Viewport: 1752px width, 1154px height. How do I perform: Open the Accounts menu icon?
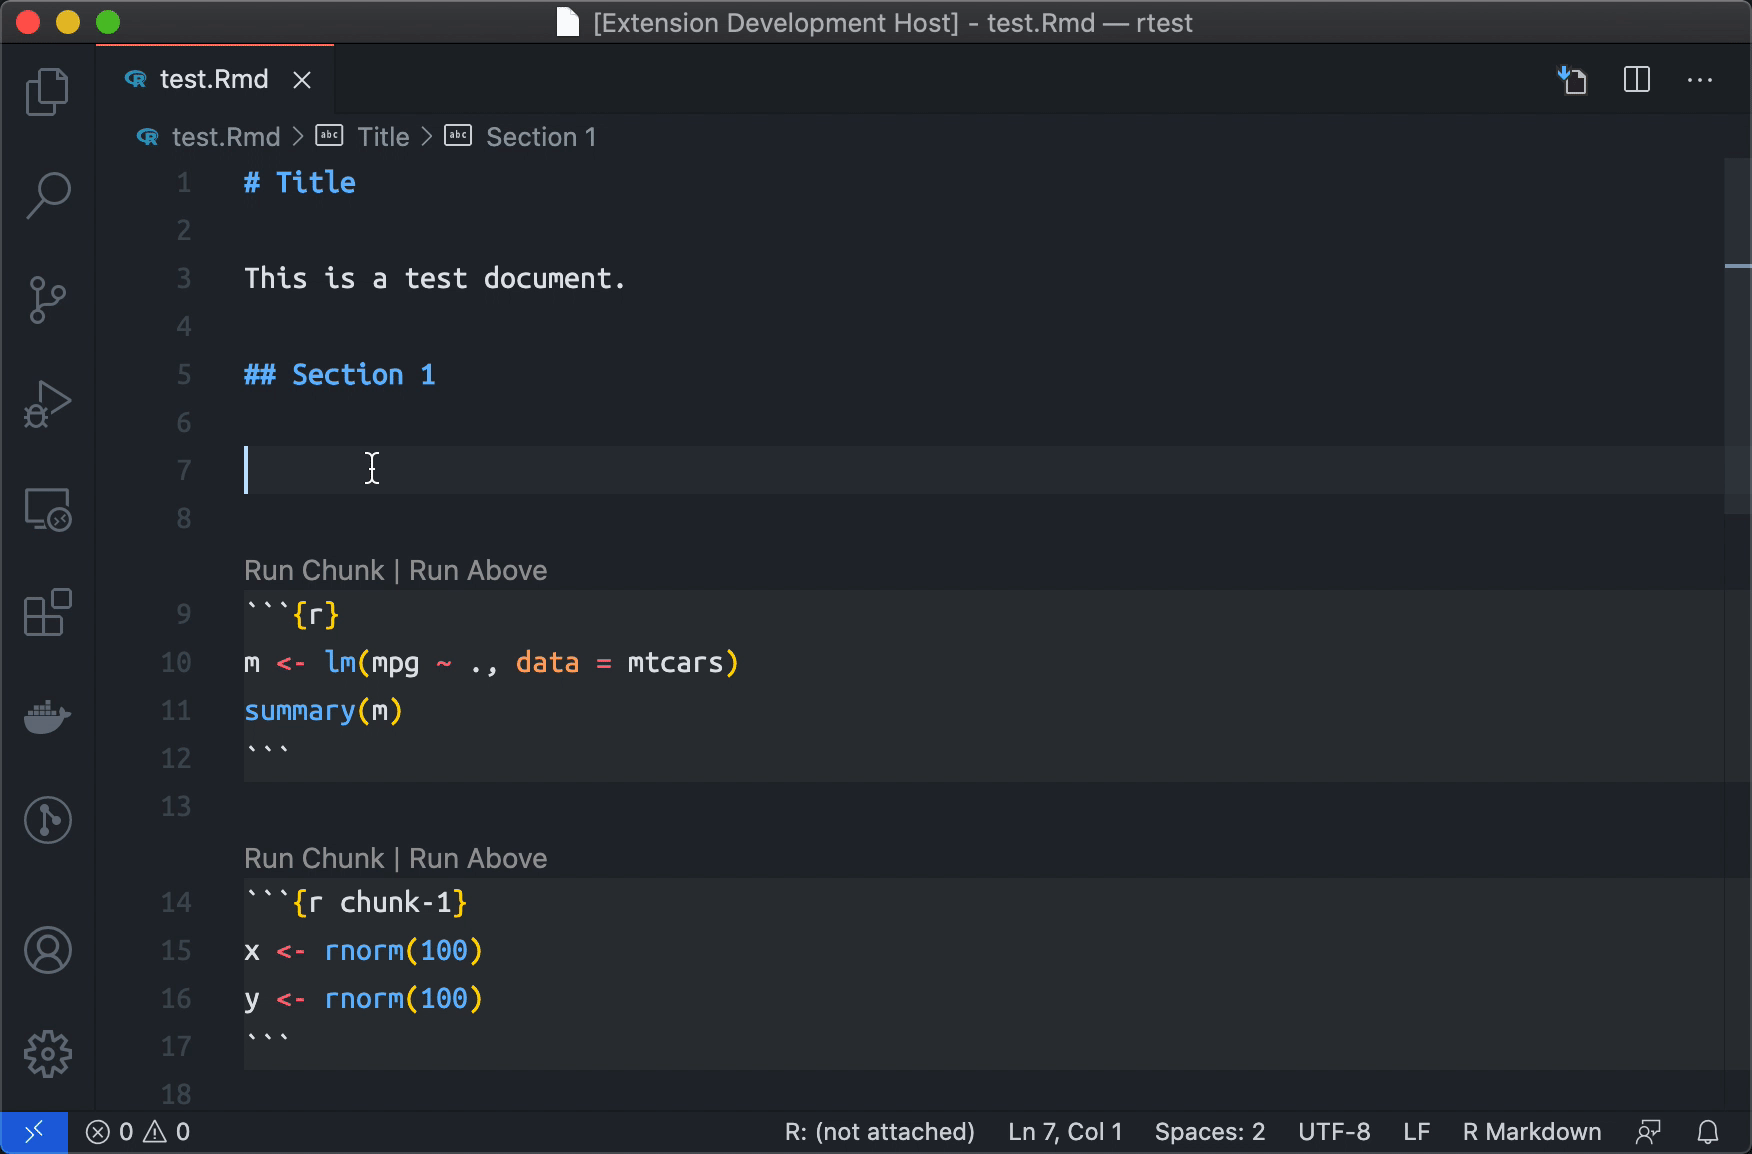point(47,950)
